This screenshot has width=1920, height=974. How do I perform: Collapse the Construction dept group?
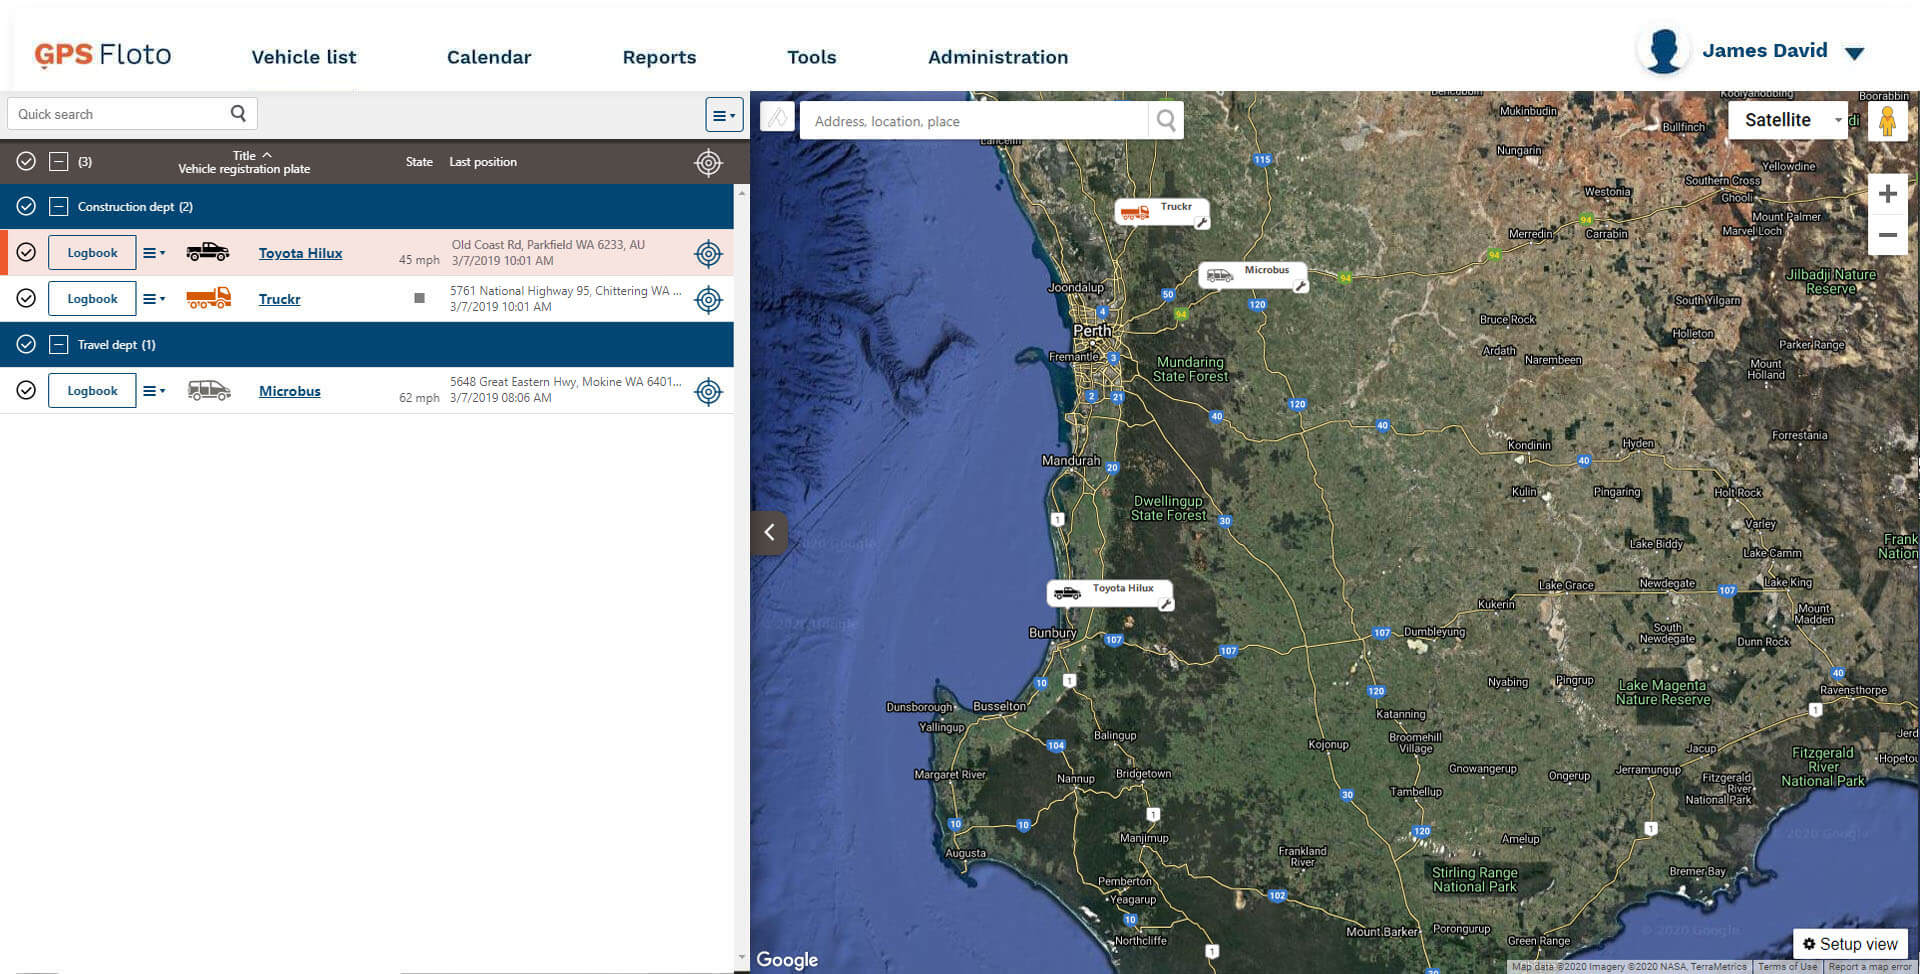59,207
